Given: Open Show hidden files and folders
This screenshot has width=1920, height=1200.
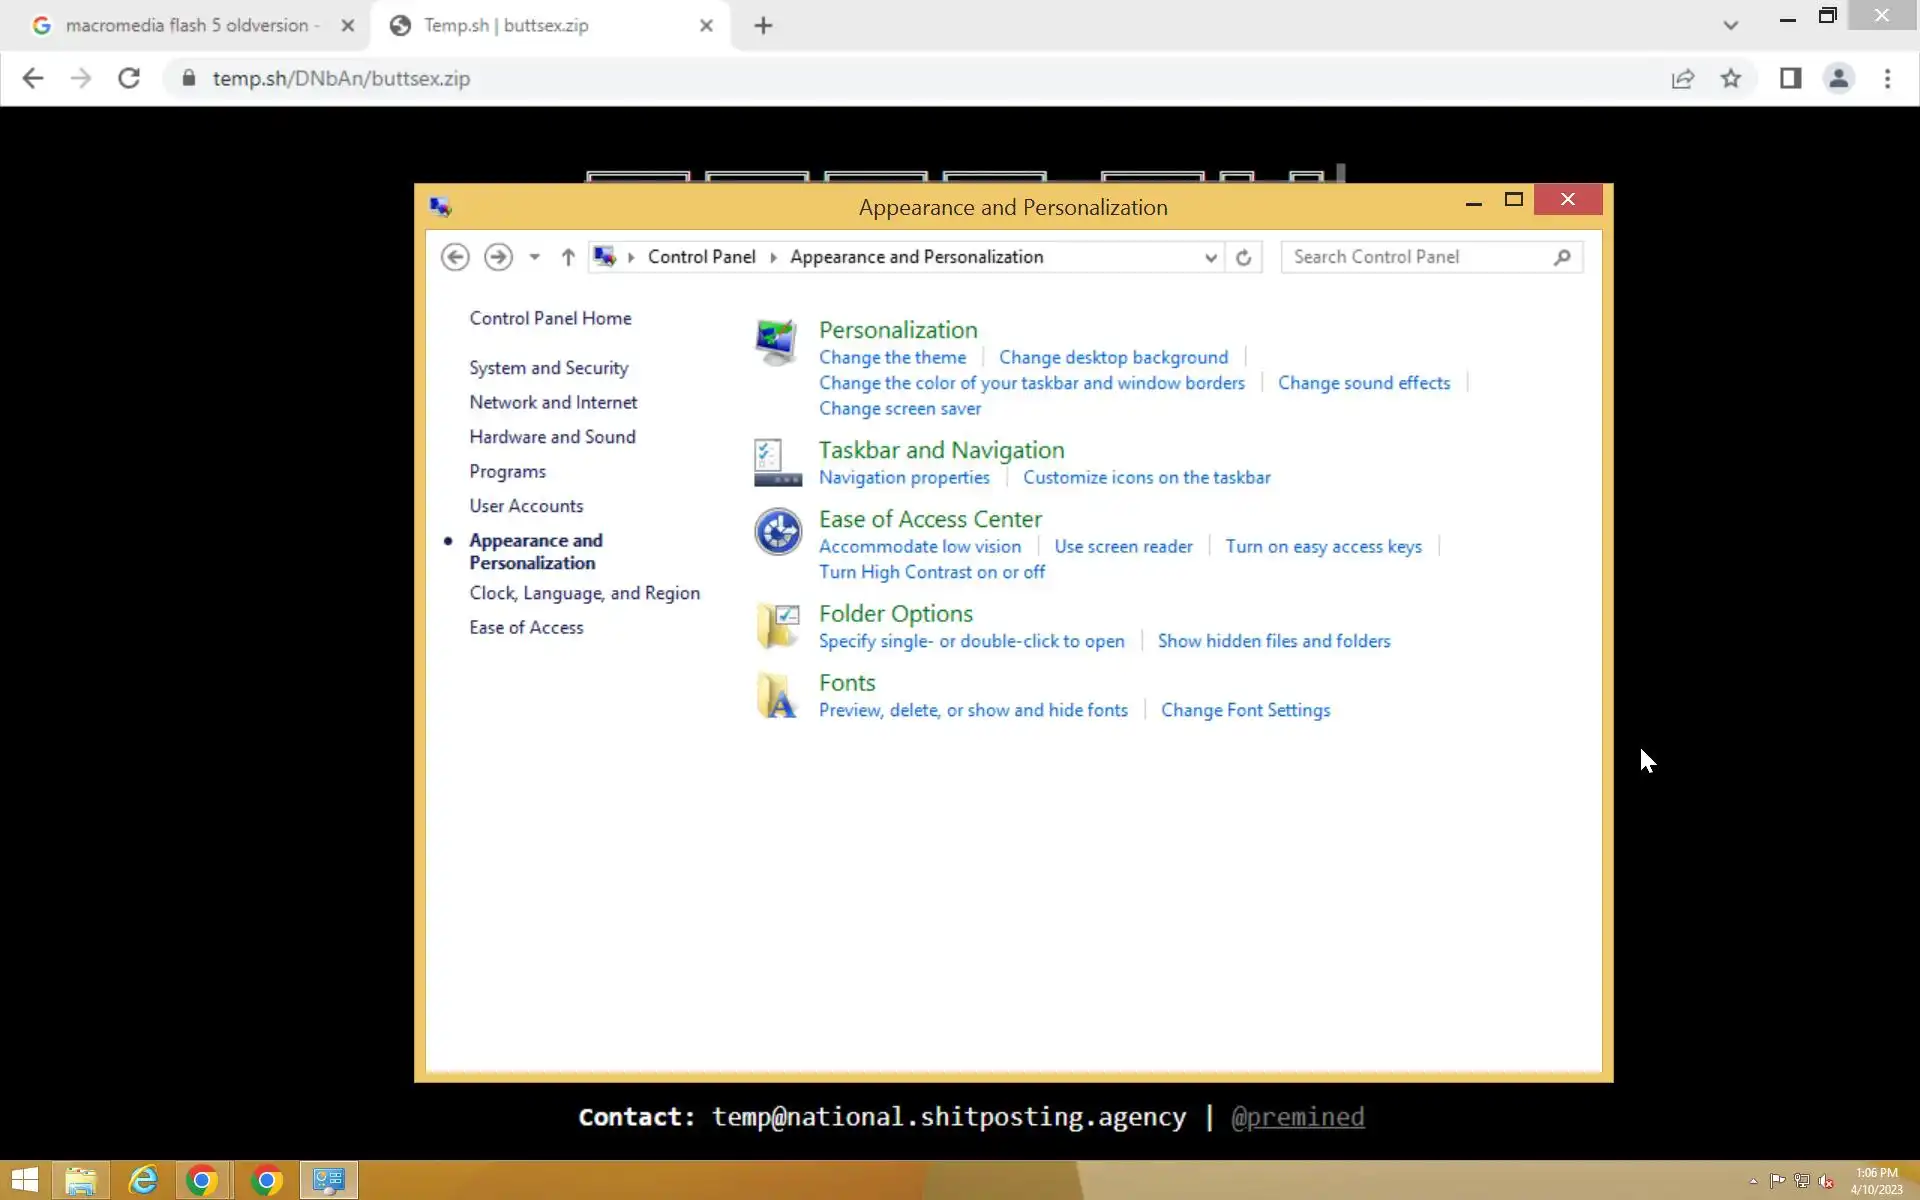Looking at the screenshot, I should tap(1273, 641).
